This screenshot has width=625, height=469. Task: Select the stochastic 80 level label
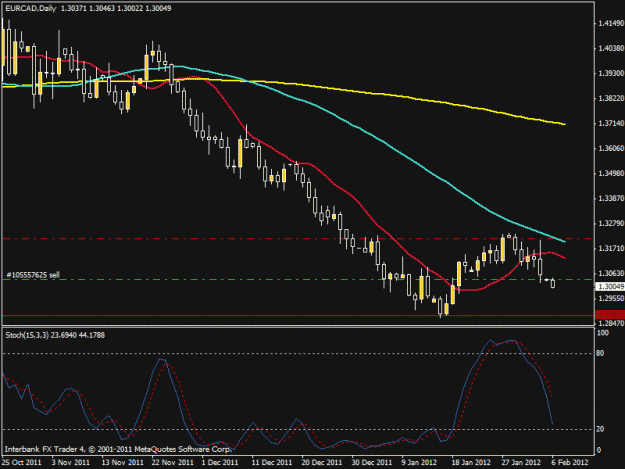click(x=600, y=353)
